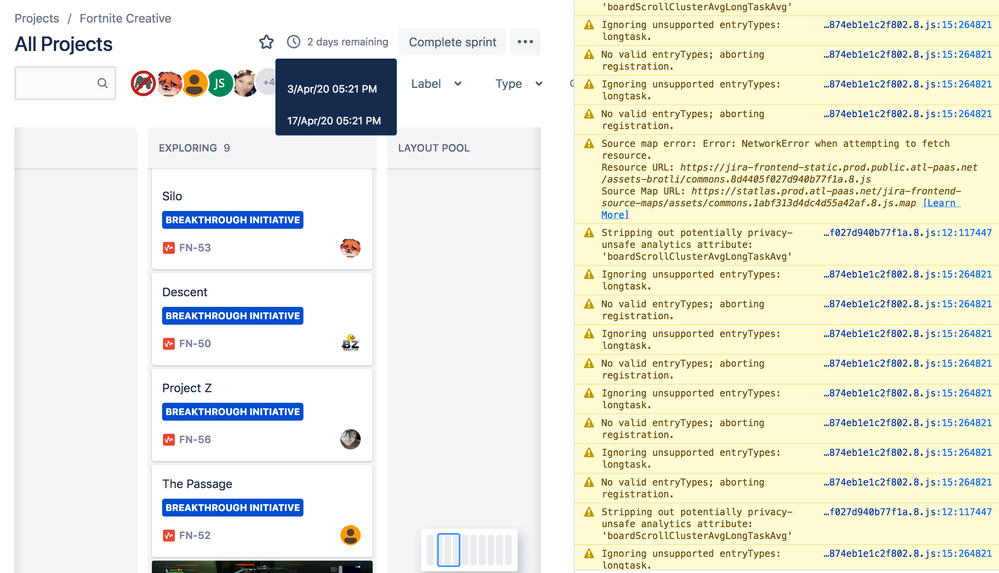This screenshot has width=999, height=573.
Task: Open issue key FN-50
Action: pos(195,344)
